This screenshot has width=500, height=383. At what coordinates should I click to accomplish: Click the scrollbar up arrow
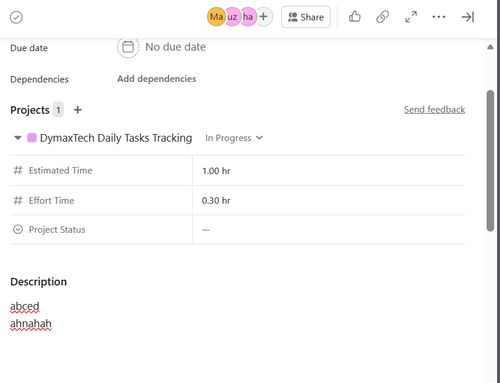(490, 47)
